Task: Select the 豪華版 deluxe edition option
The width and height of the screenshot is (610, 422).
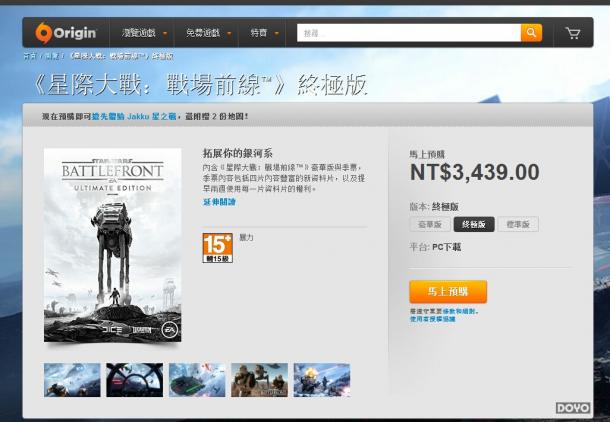Action: point(430,224)
